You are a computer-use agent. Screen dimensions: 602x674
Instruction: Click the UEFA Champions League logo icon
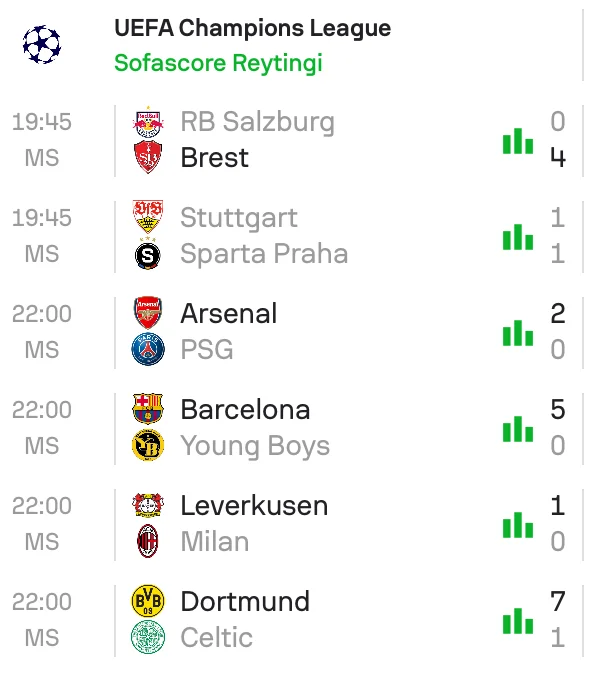41,44
